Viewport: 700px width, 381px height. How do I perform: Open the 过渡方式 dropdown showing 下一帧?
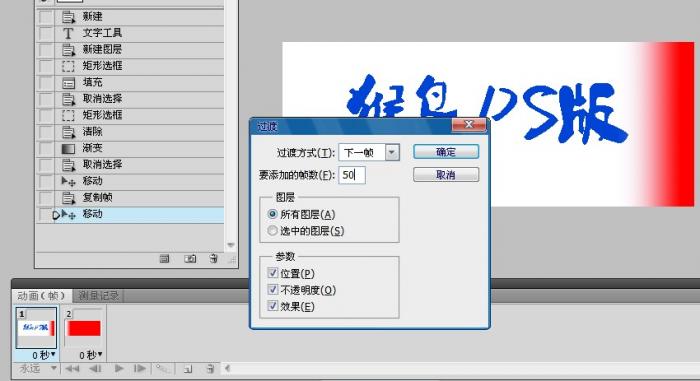tap(392, 152)
